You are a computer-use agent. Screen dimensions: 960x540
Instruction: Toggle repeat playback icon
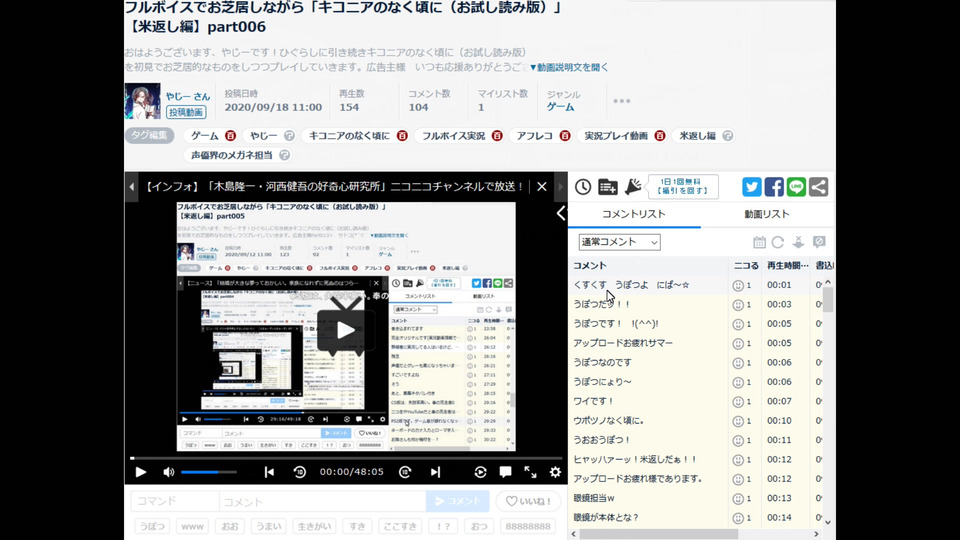pyautogui.click(x=481, y=472)
